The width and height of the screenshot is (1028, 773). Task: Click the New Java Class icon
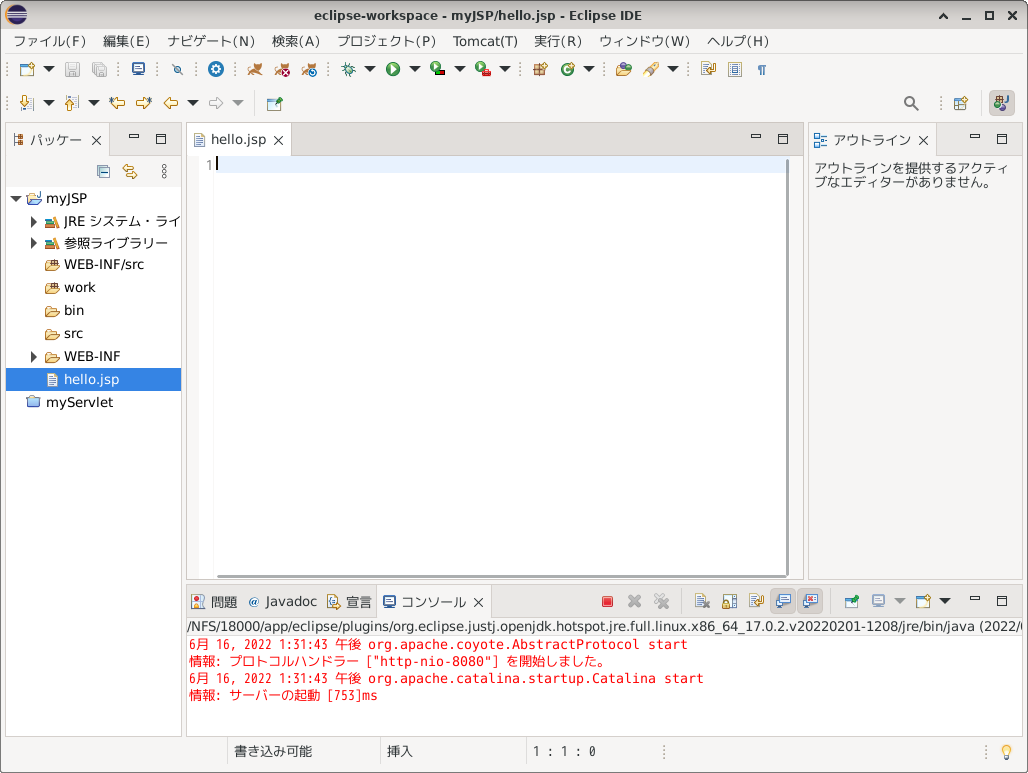[x=568, y=69]
